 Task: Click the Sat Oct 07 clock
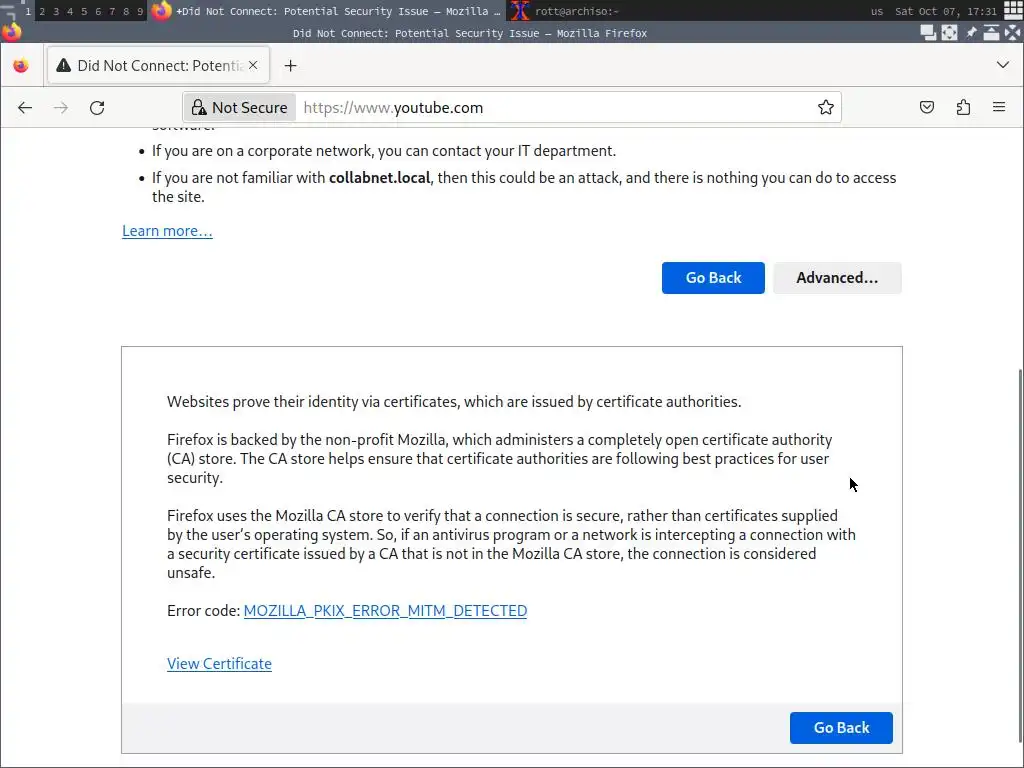(x=946, y=11)
